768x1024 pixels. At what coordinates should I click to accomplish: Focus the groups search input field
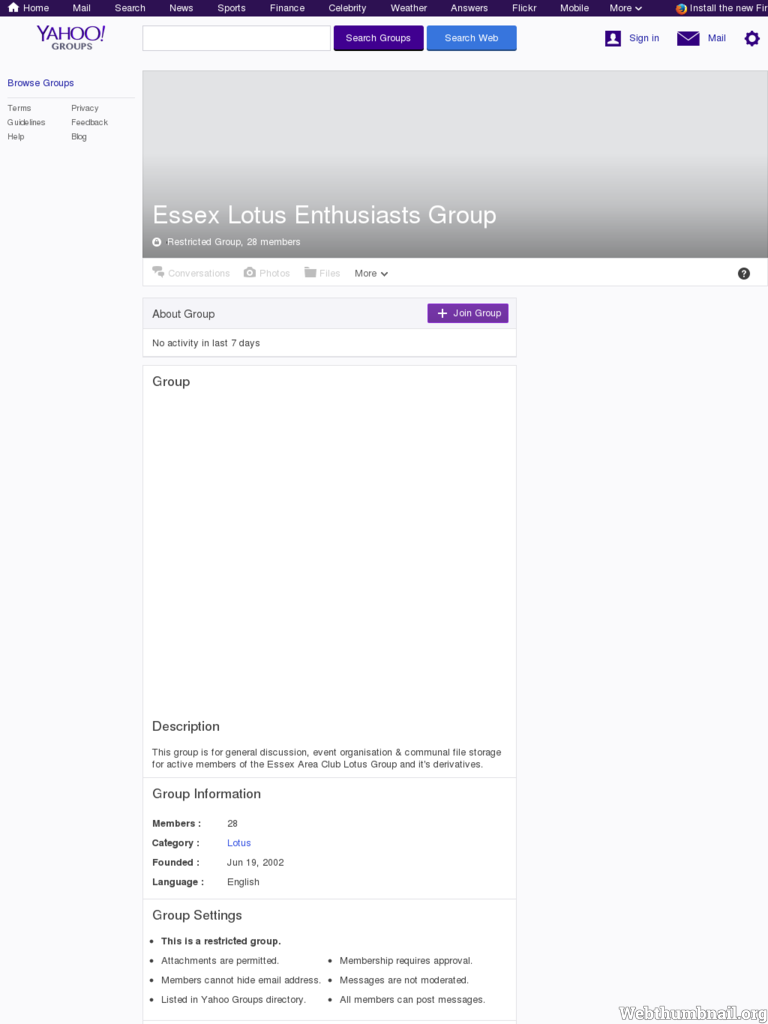[236, 38]
